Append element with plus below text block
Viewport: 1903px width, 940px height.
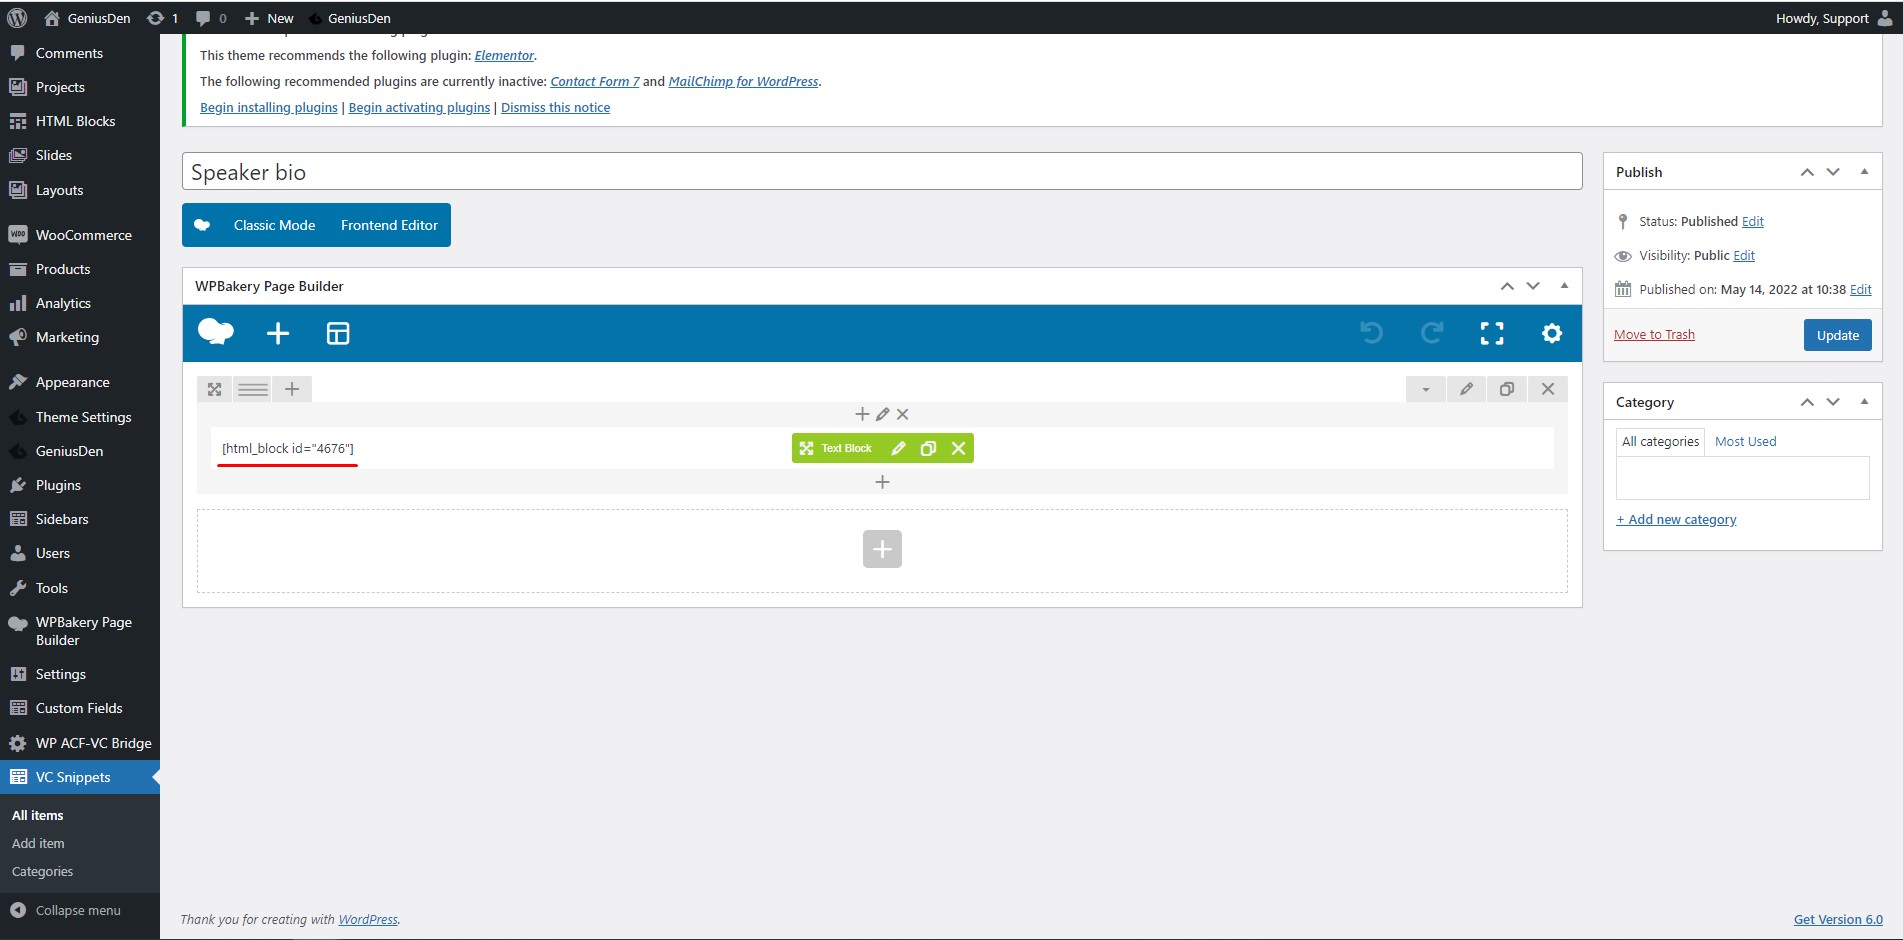(882, 482)
